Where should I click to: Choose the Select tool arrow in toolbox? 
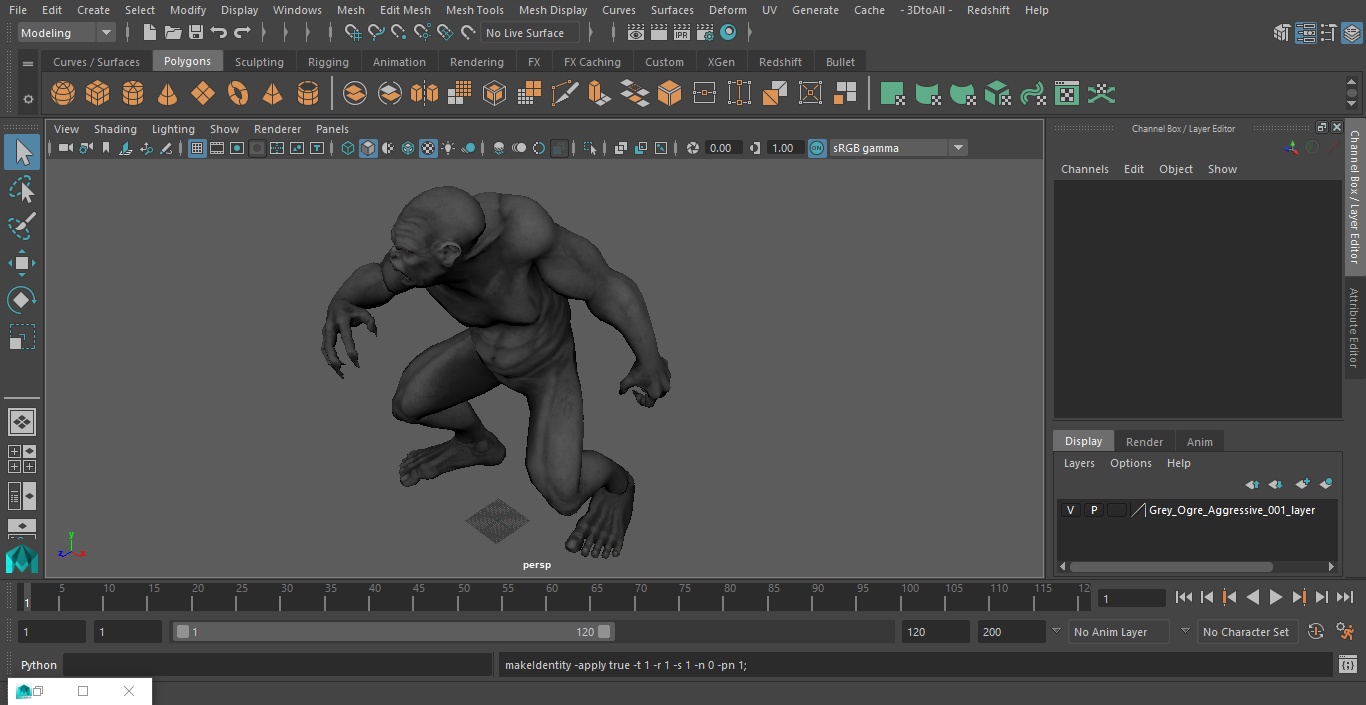[22, 152]
